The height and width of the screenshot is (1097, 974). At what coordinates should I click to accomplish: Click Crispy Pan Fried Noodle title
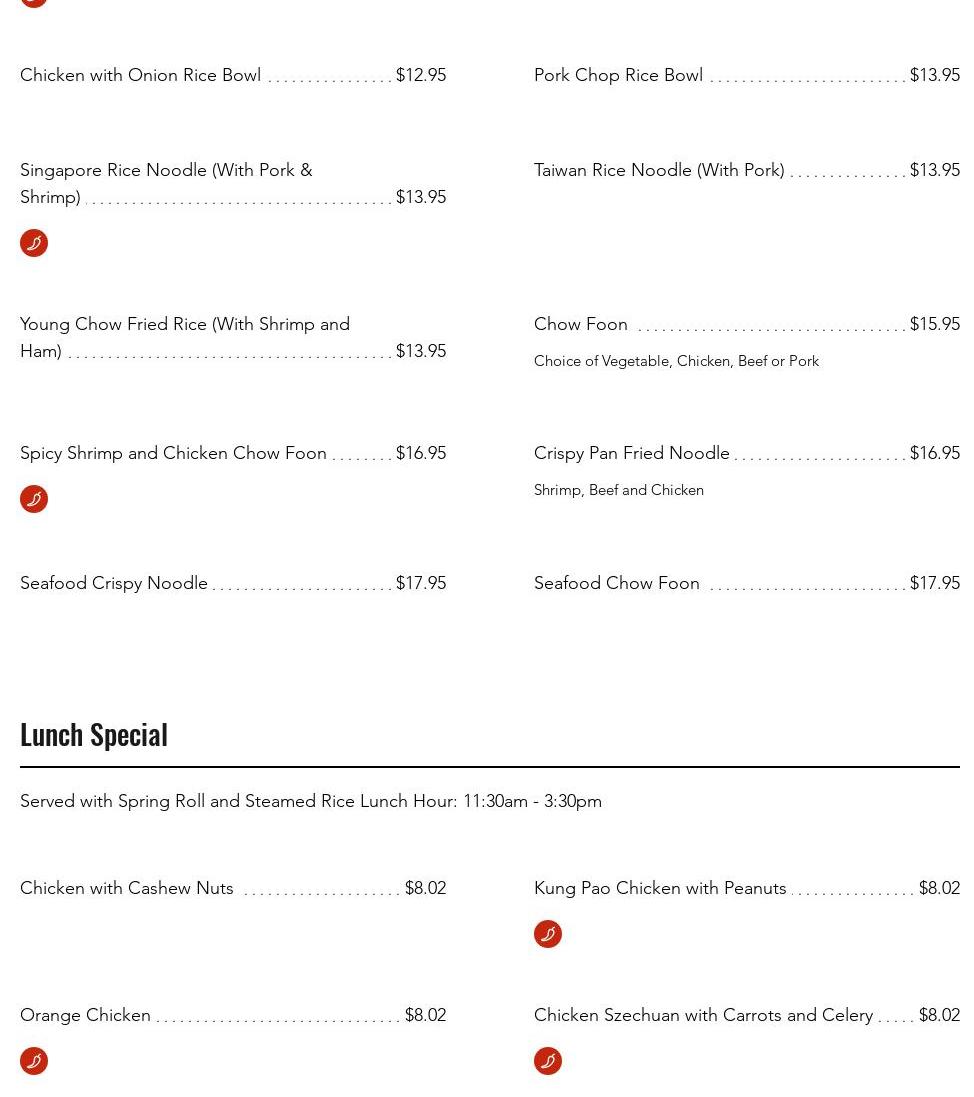[x=632, y=453]
